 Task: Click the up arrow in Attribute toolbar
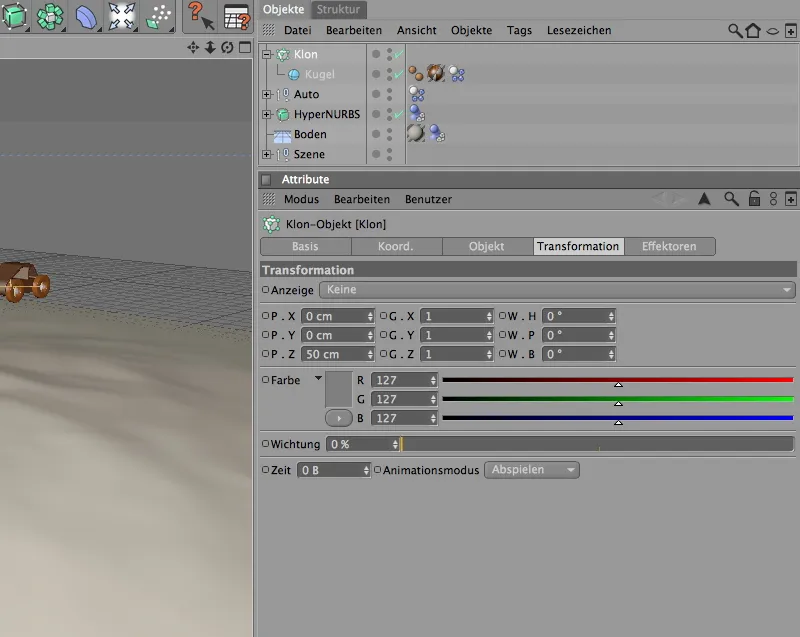[x=703, y=199]
